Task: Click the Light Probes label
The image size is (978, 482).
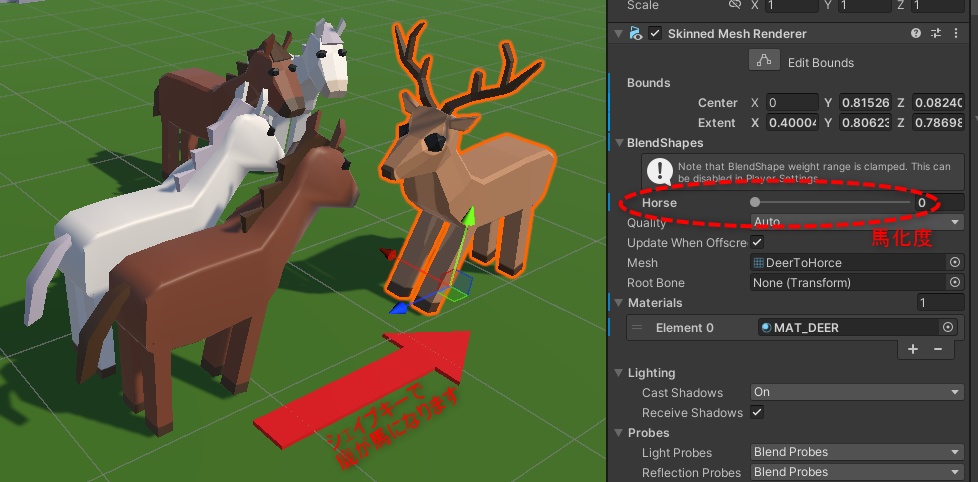Action: click(x=677, y=452)
